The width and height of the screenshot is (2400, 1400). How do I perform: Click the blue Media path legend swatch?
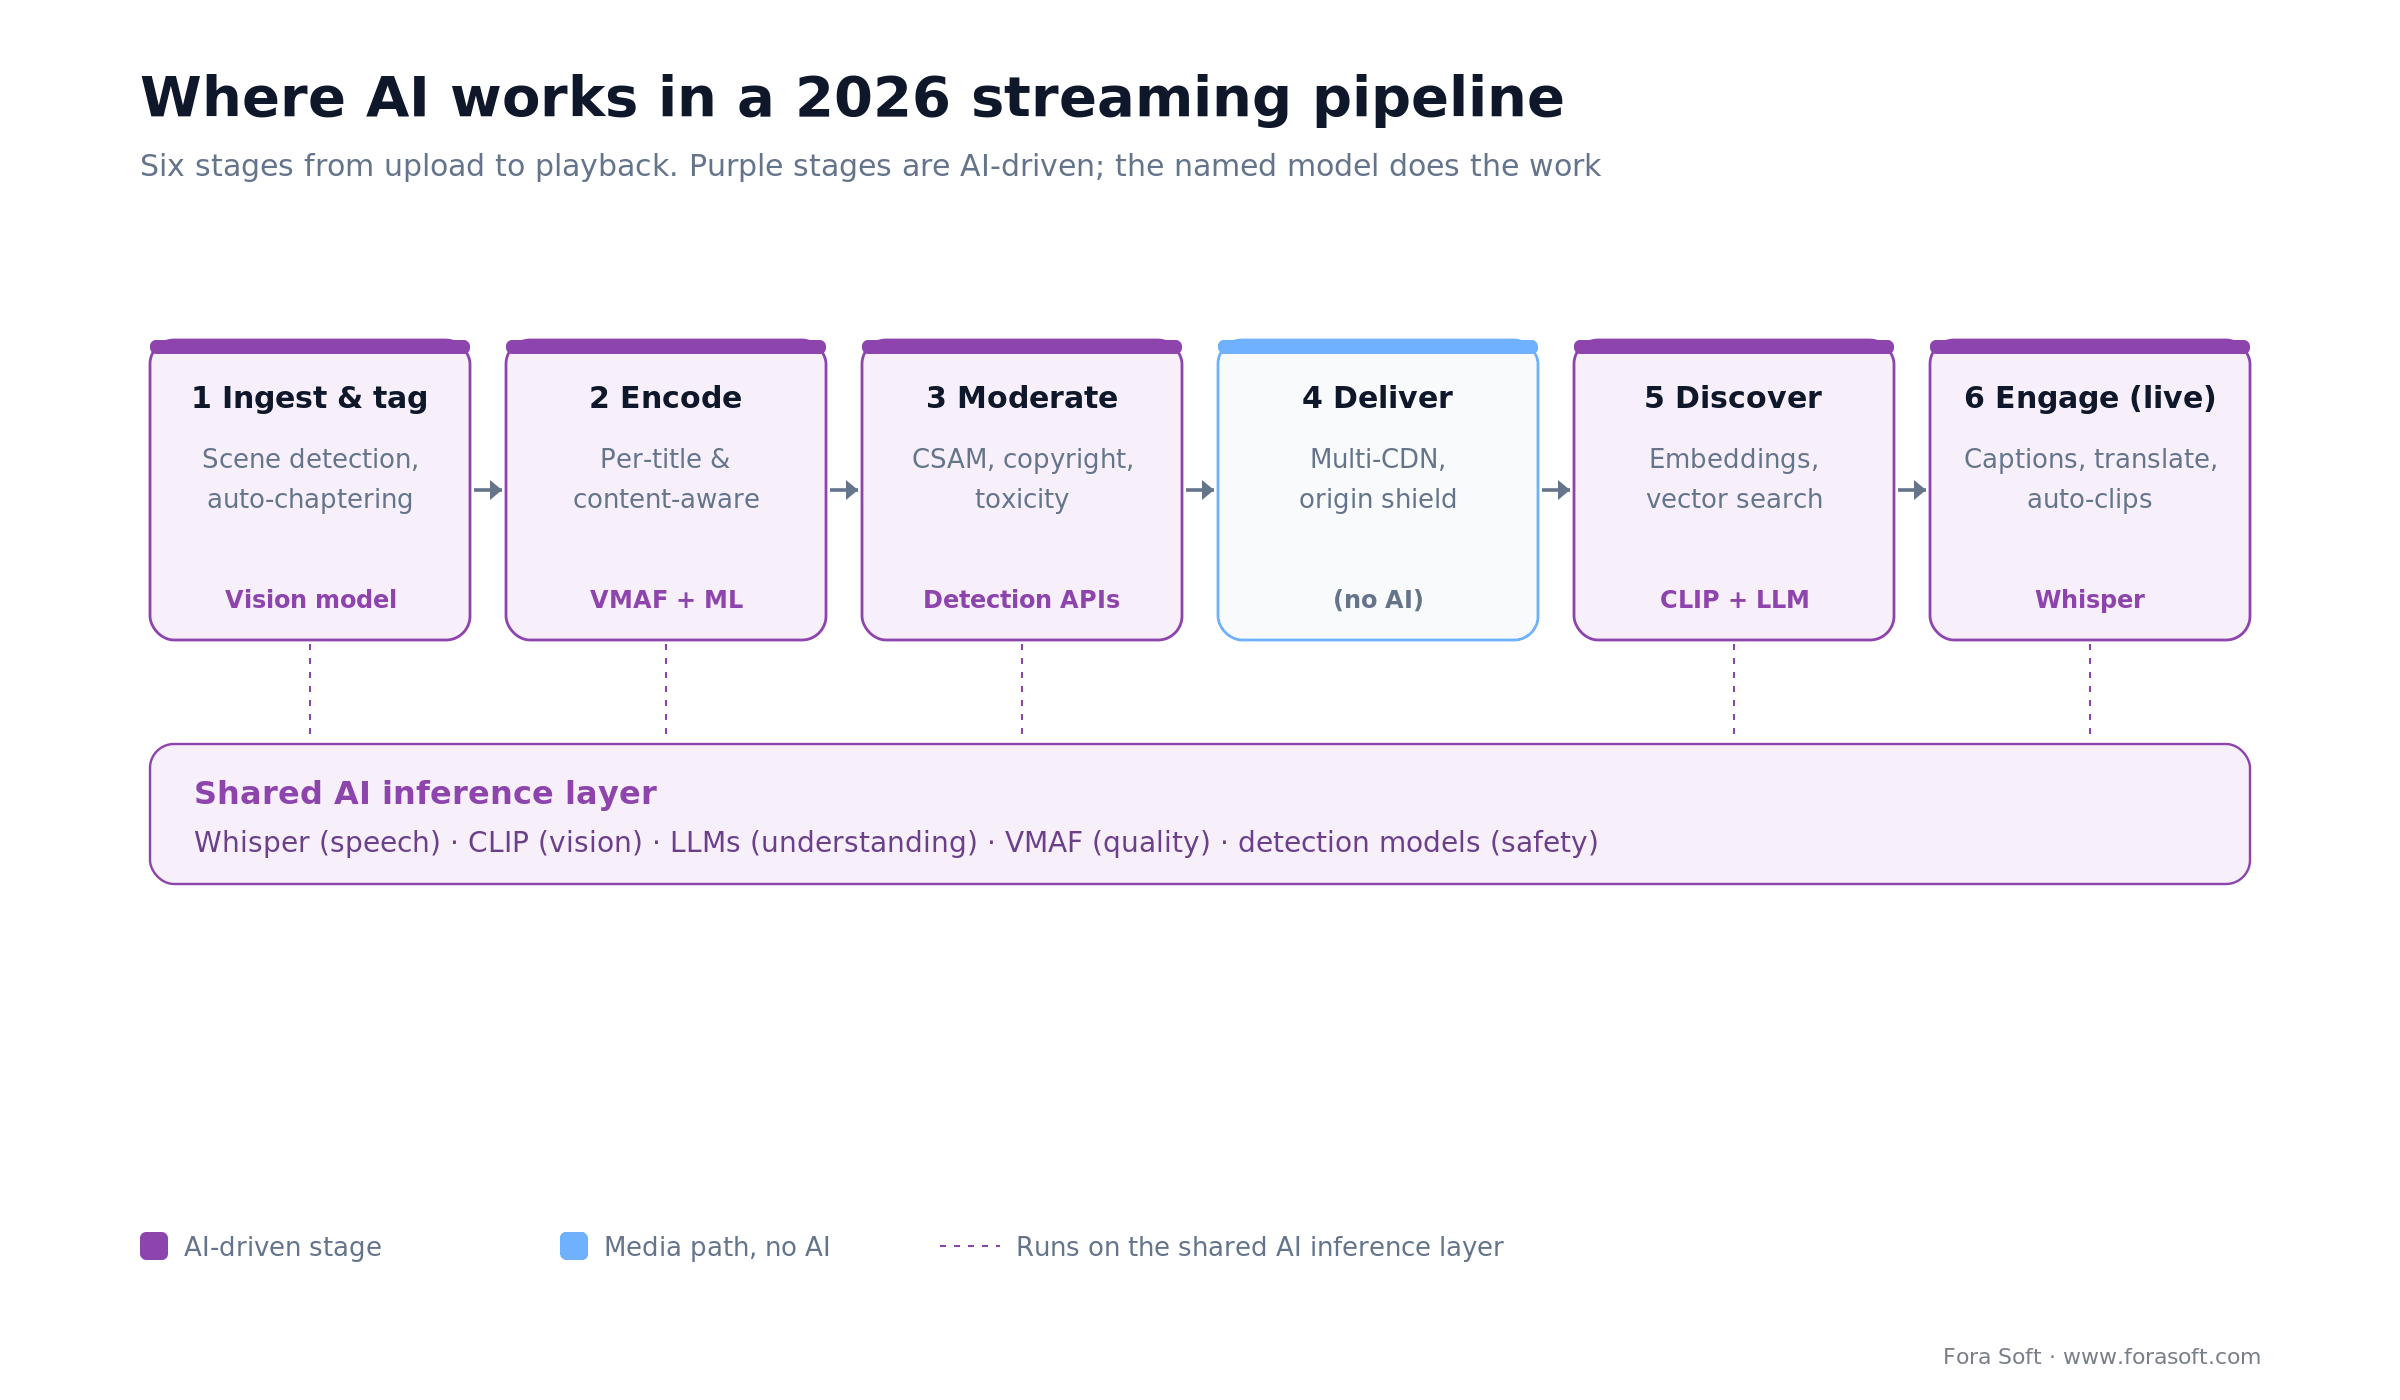[x=574, y=1246]
